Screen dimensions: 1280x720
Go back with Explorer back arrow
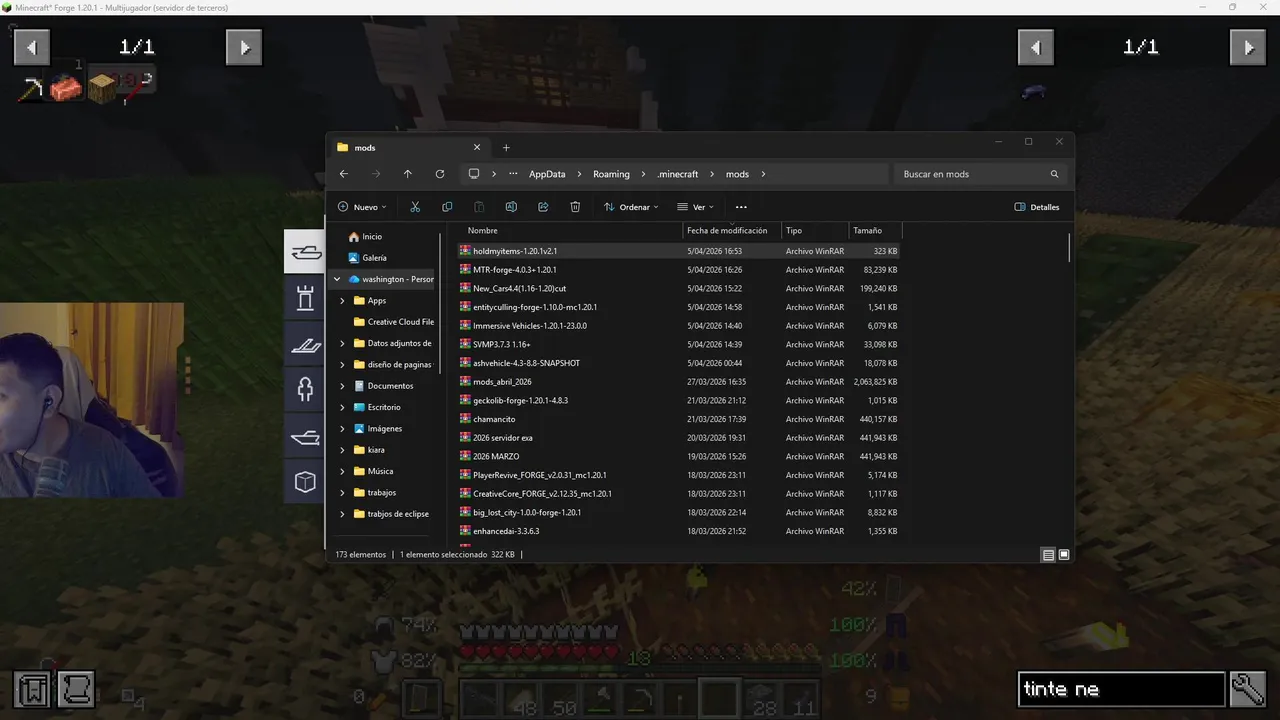(344, 174)
